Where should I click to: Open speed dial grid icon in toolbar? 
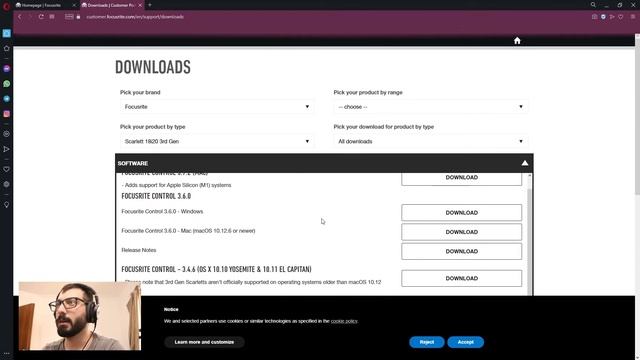52,17
